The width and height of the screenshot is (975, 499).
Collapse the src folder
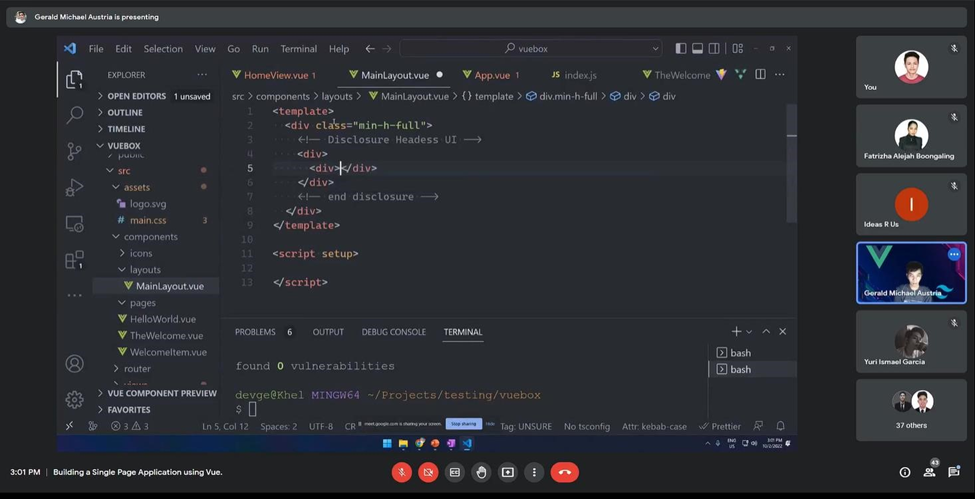[x=157, y=170]
